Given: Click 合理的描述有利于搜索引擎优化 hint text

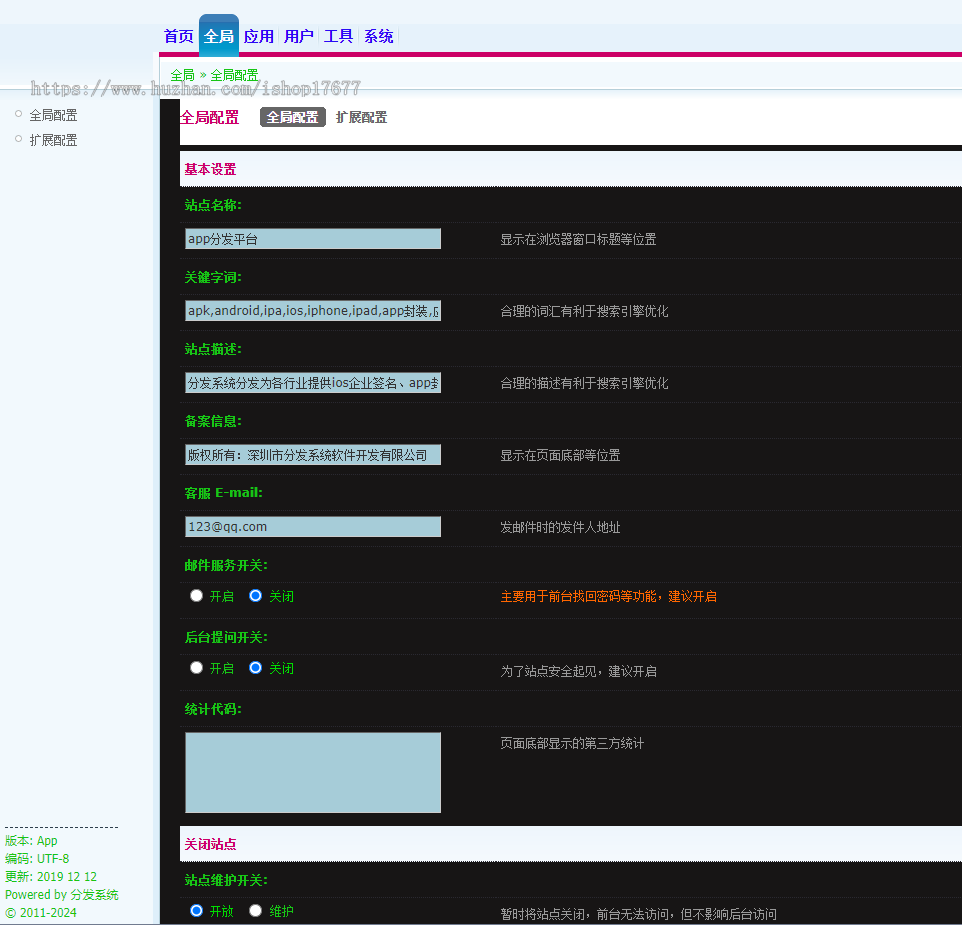Looking at the screenshot, I should coord(584,383).
